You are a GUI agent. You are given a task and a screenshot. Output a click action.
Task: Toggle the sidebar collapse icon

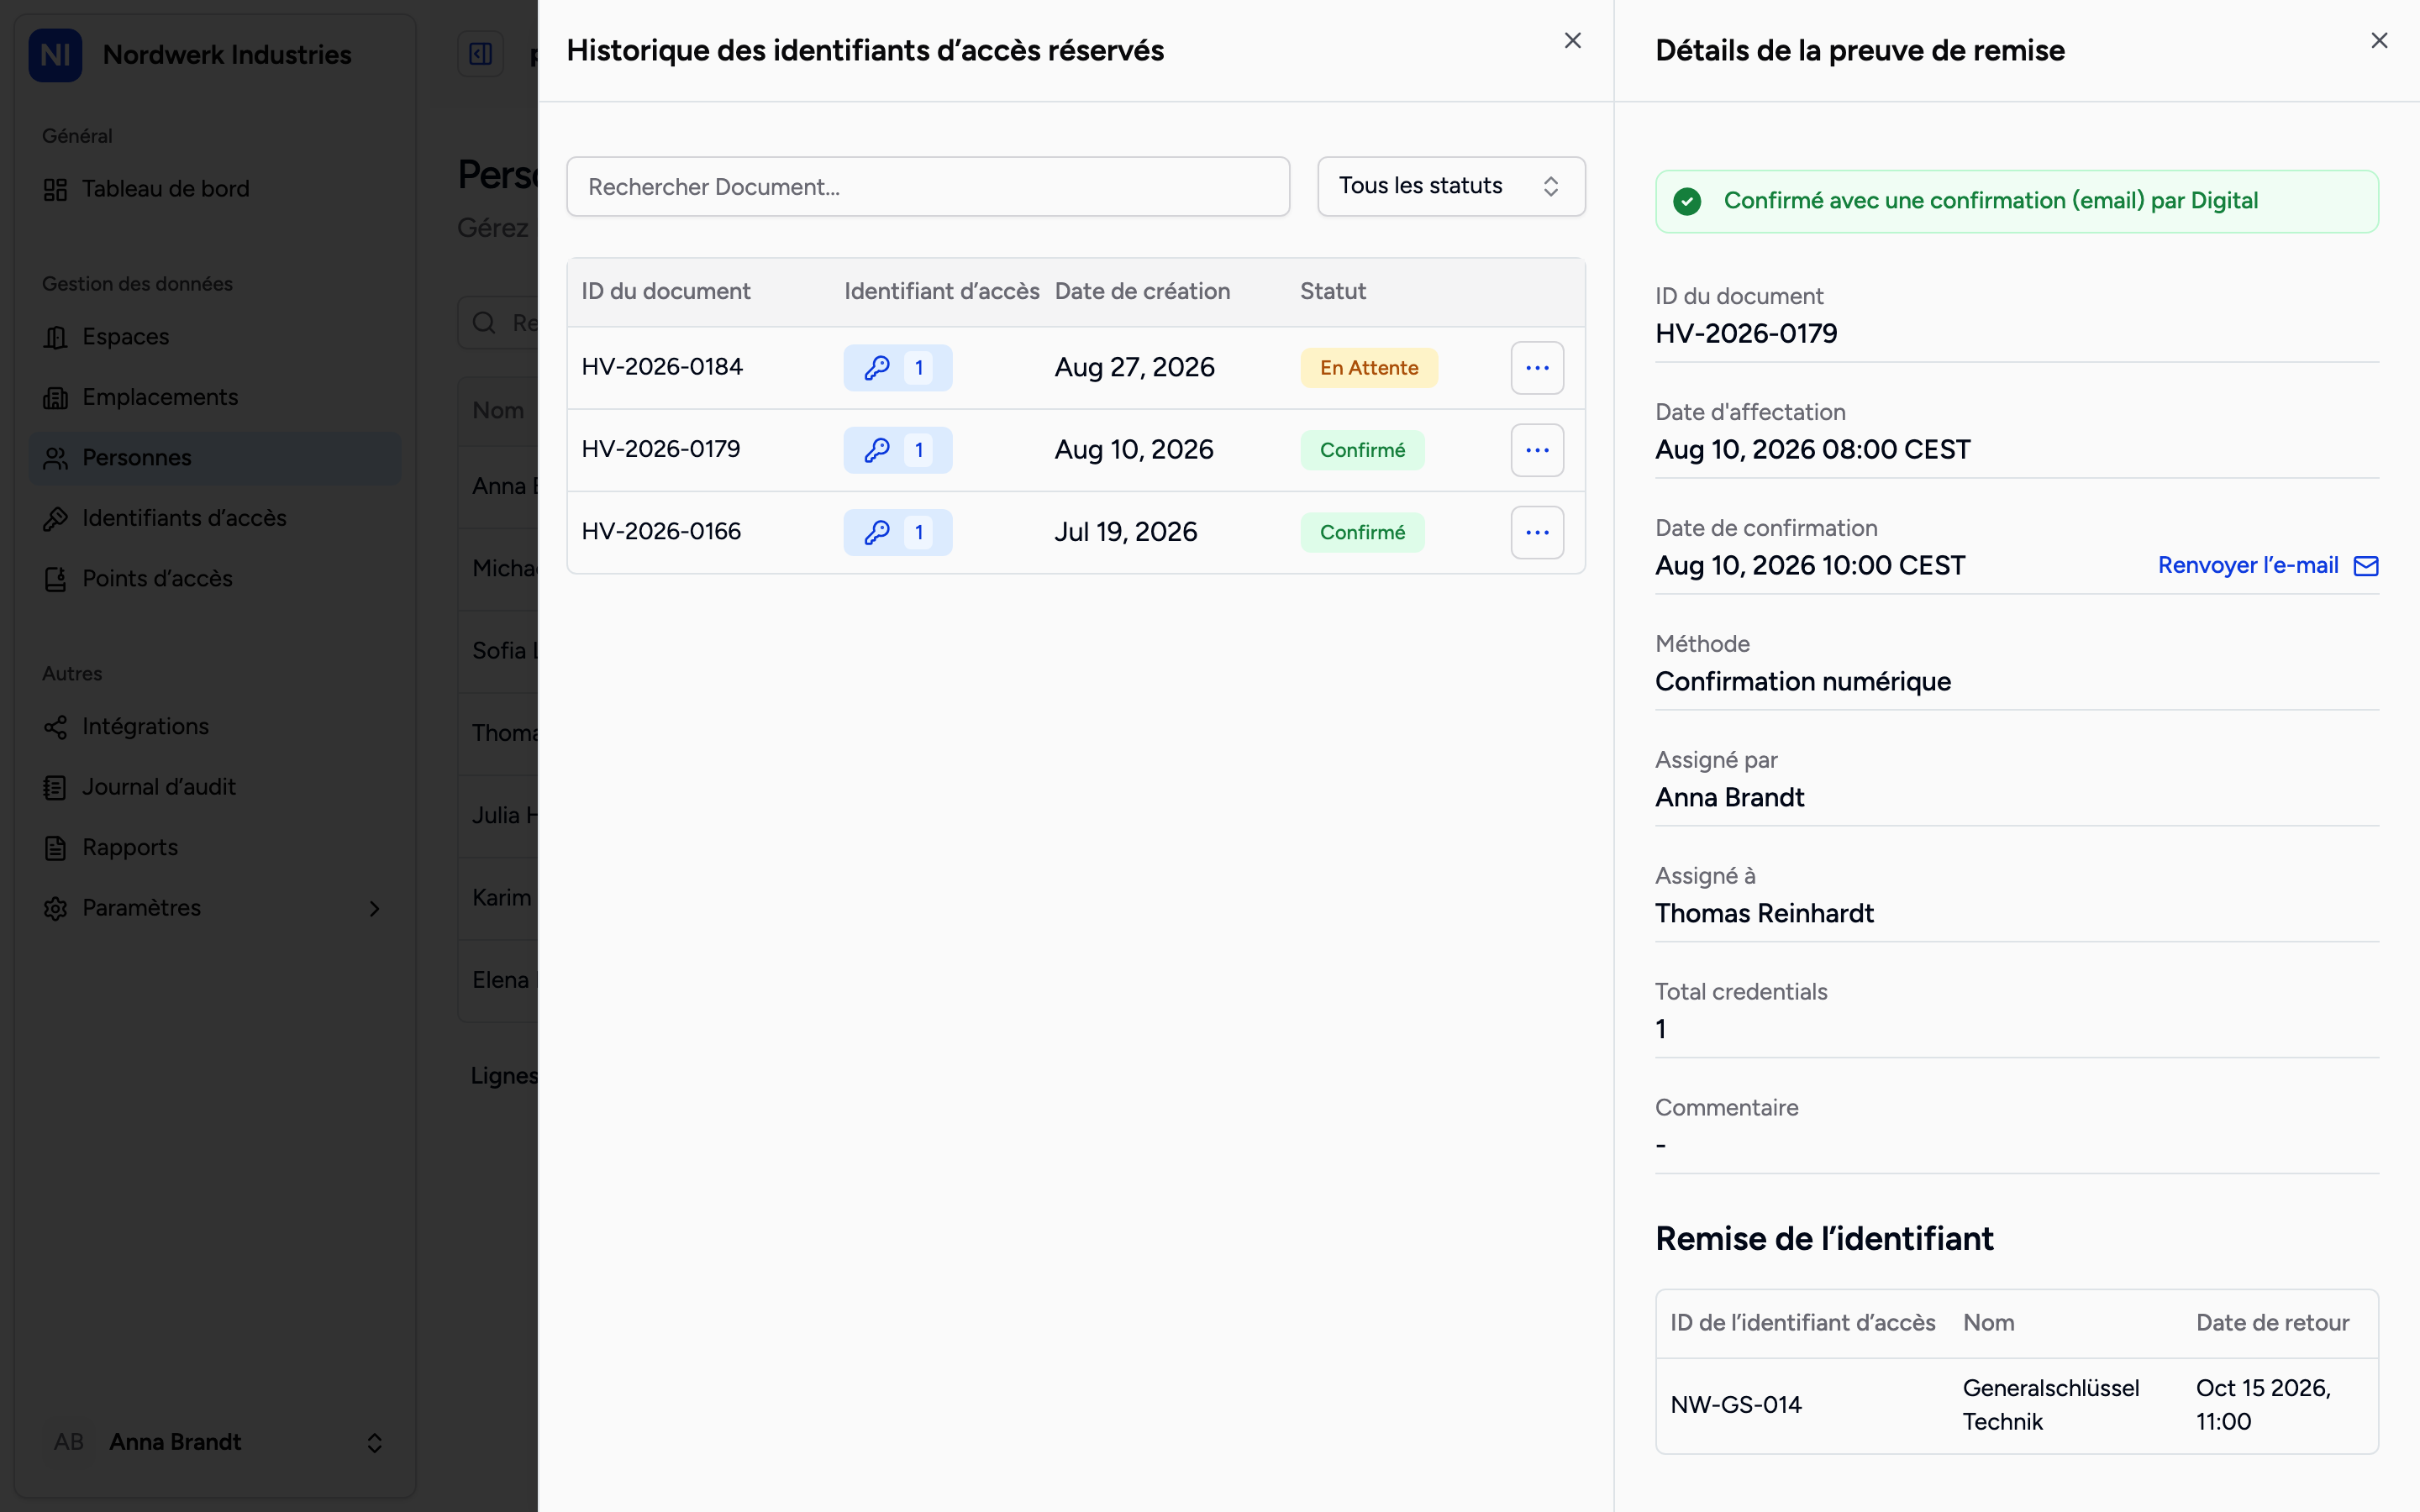481,54
